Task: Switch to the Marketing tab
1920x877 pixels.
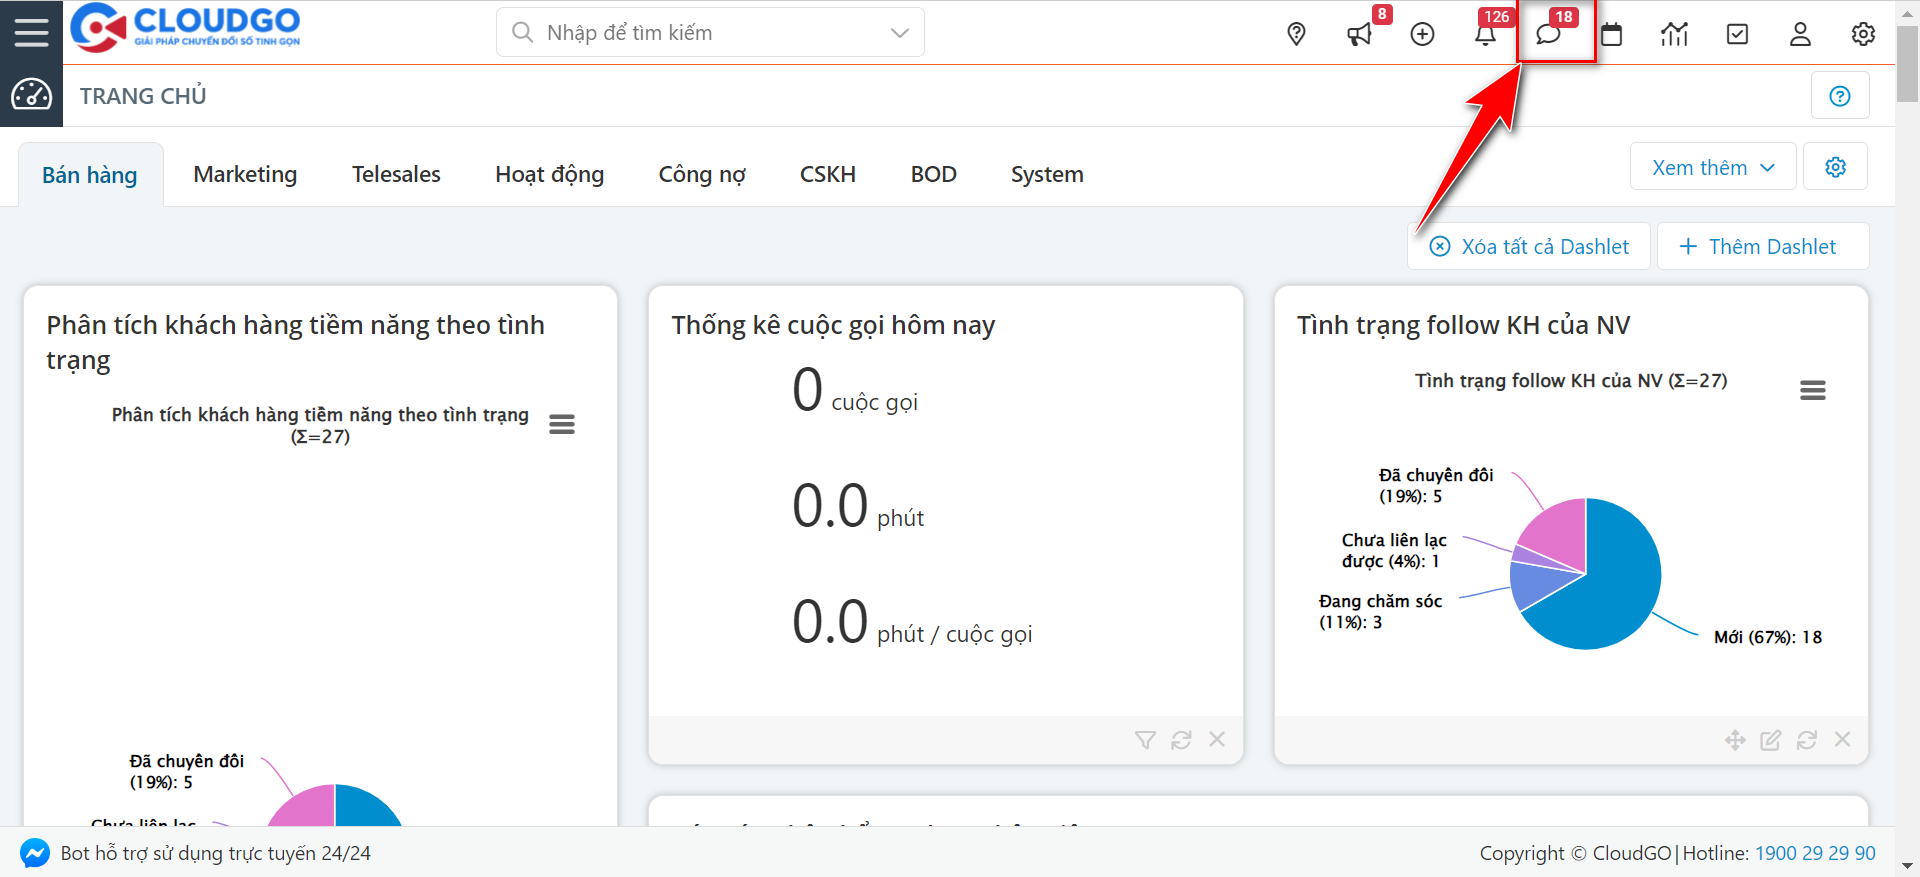Action: [245, 174]
